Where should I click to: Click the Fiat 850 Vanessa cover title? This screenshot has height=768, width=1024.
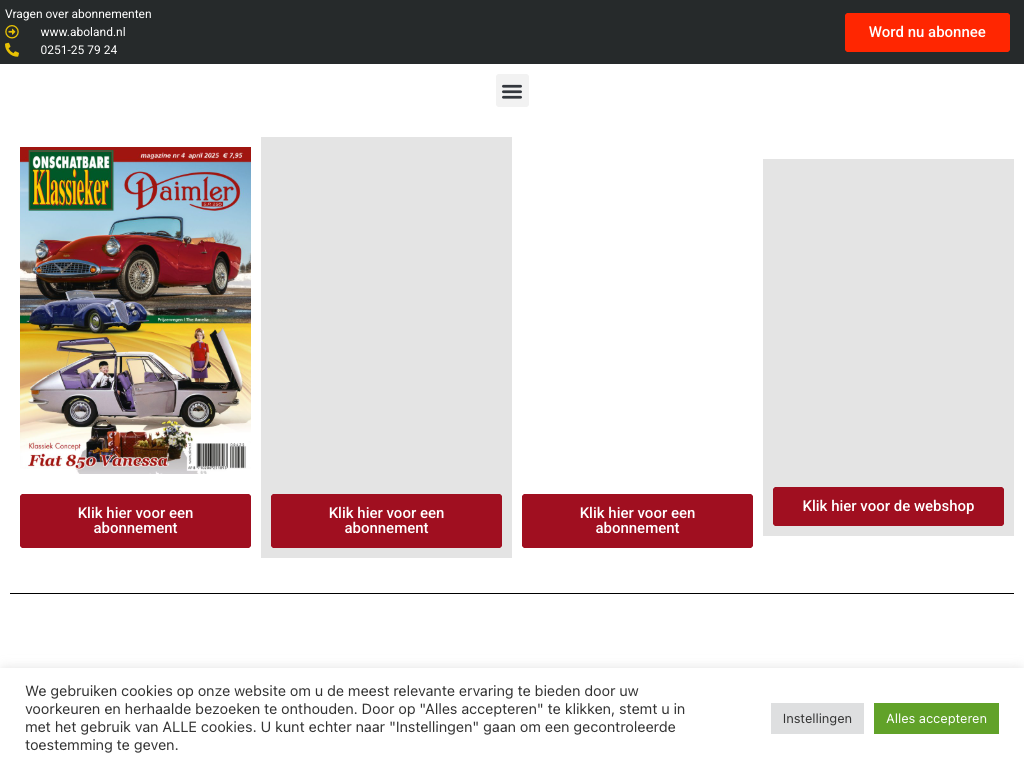[98, 461]
